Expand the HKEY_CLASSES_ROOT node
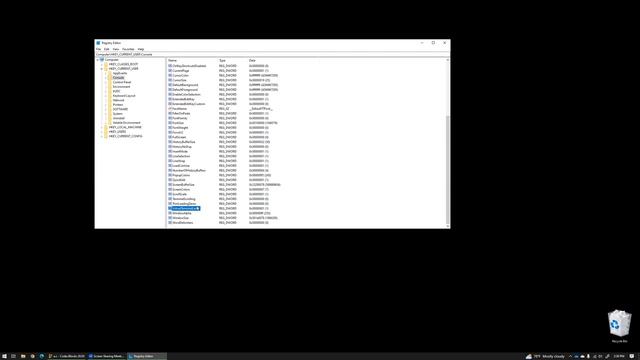Screen dimensions: 640x360 102,64
